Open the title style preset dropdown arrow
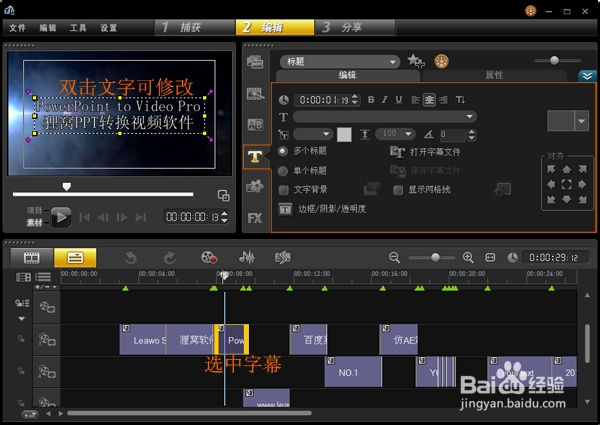 [582, 121]
